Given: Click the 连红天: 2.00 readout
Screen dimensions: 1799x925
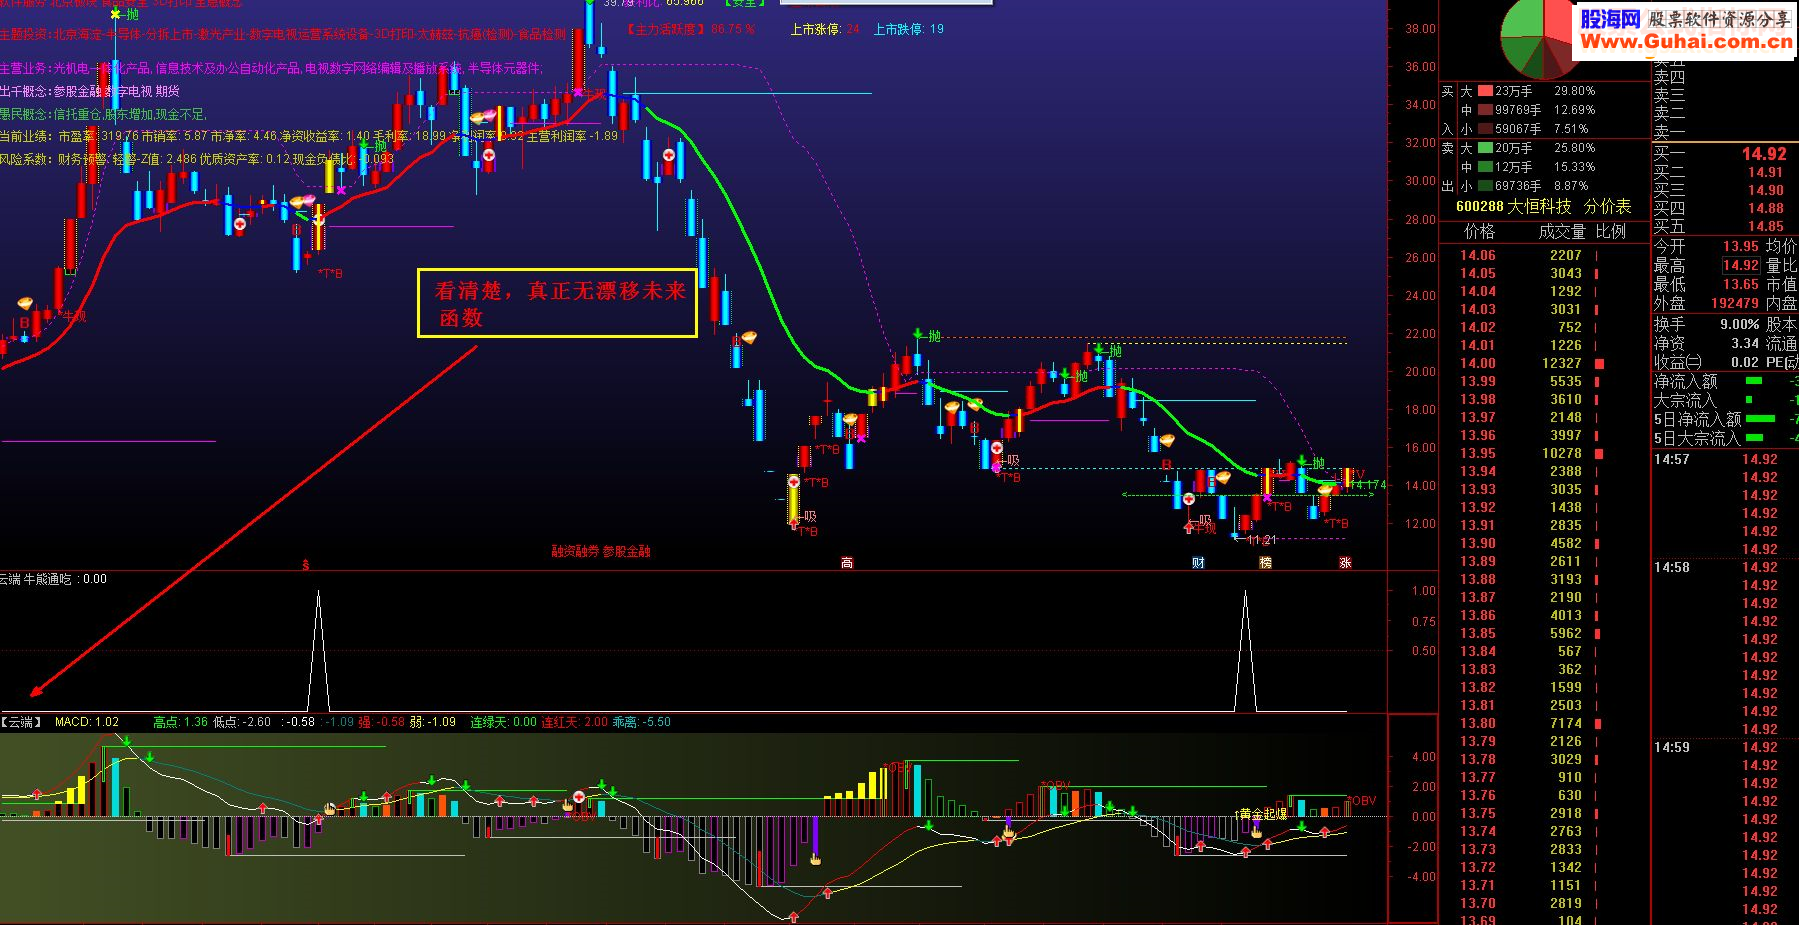Looking at the screenshot, I should pyautogui.click(x=574, y=722).
